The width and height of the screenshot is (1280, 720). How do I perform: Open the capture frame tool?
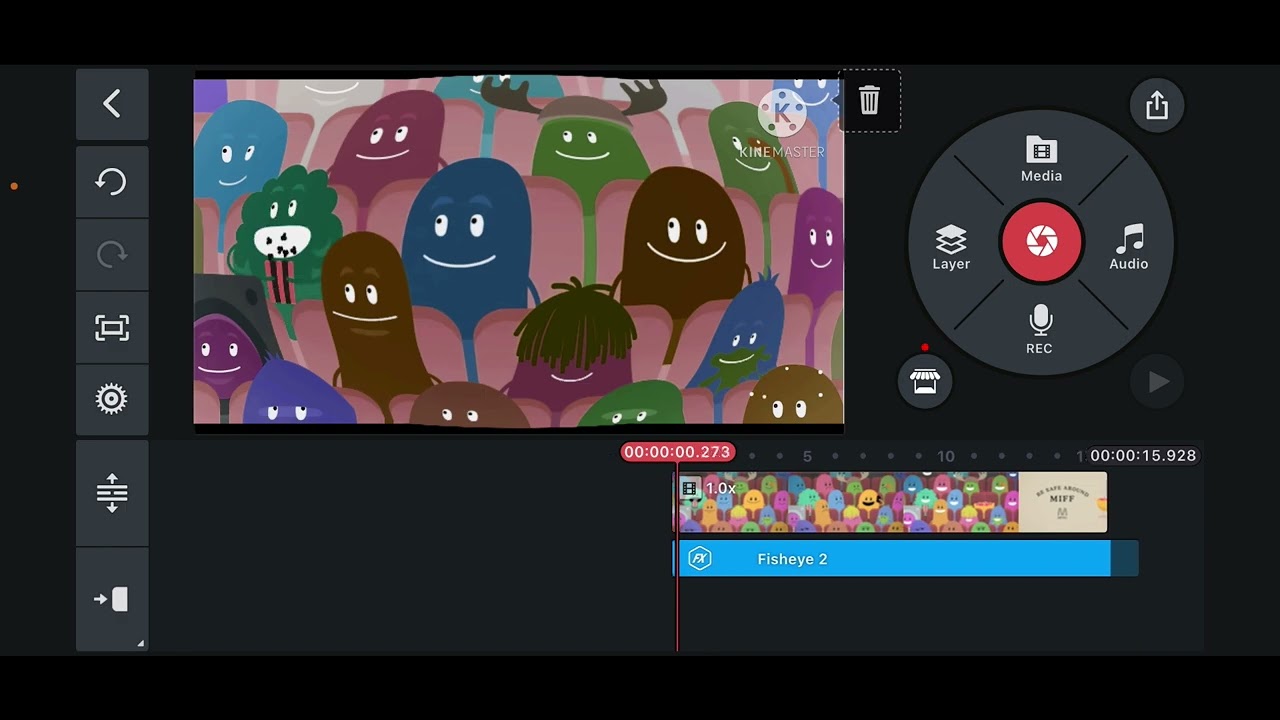click(112, 327)
